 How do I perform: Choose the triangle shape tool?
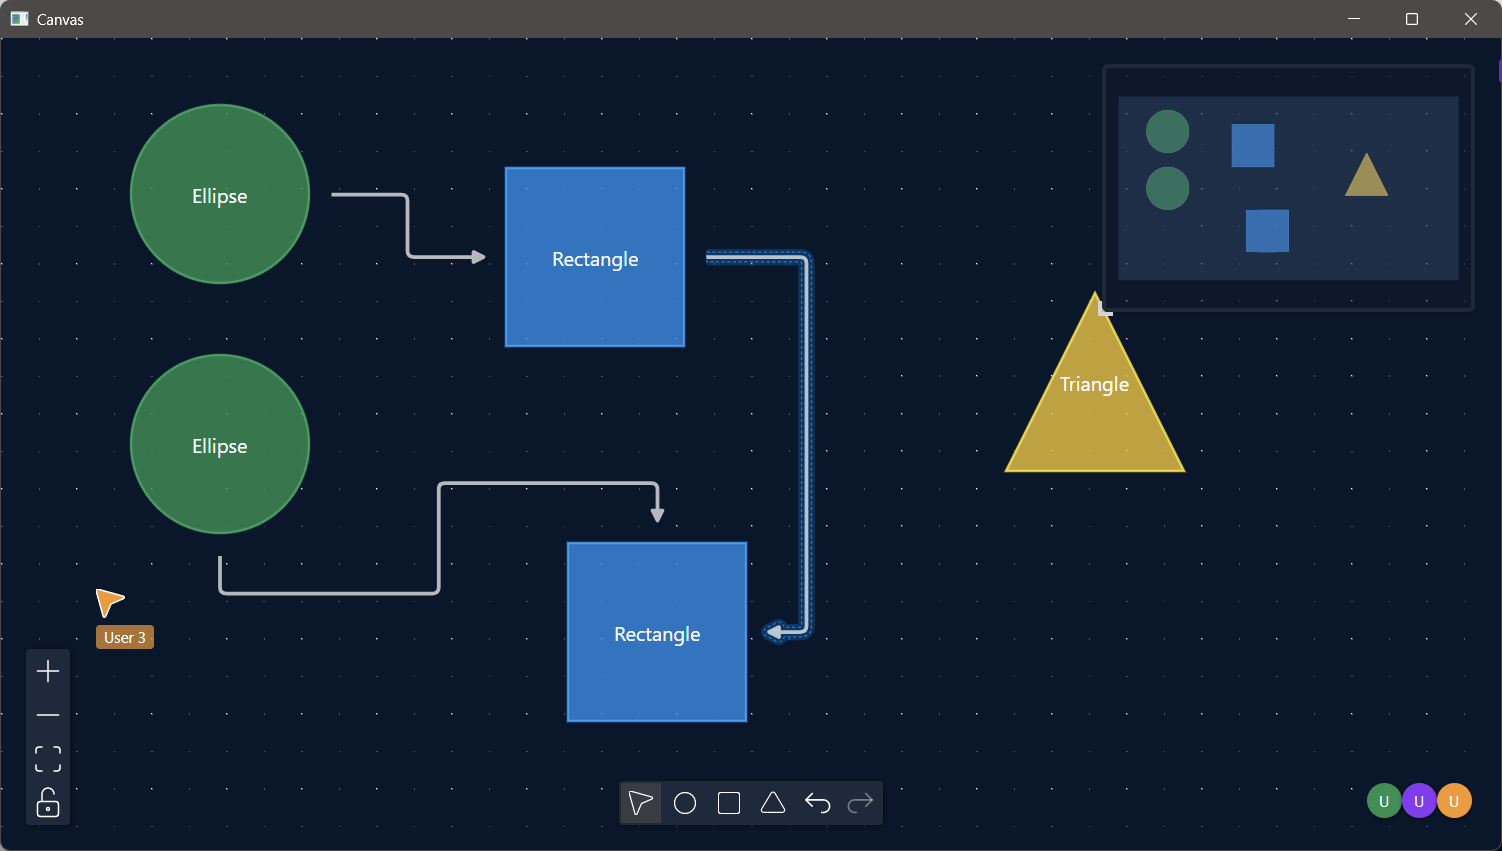click(773, 803)
